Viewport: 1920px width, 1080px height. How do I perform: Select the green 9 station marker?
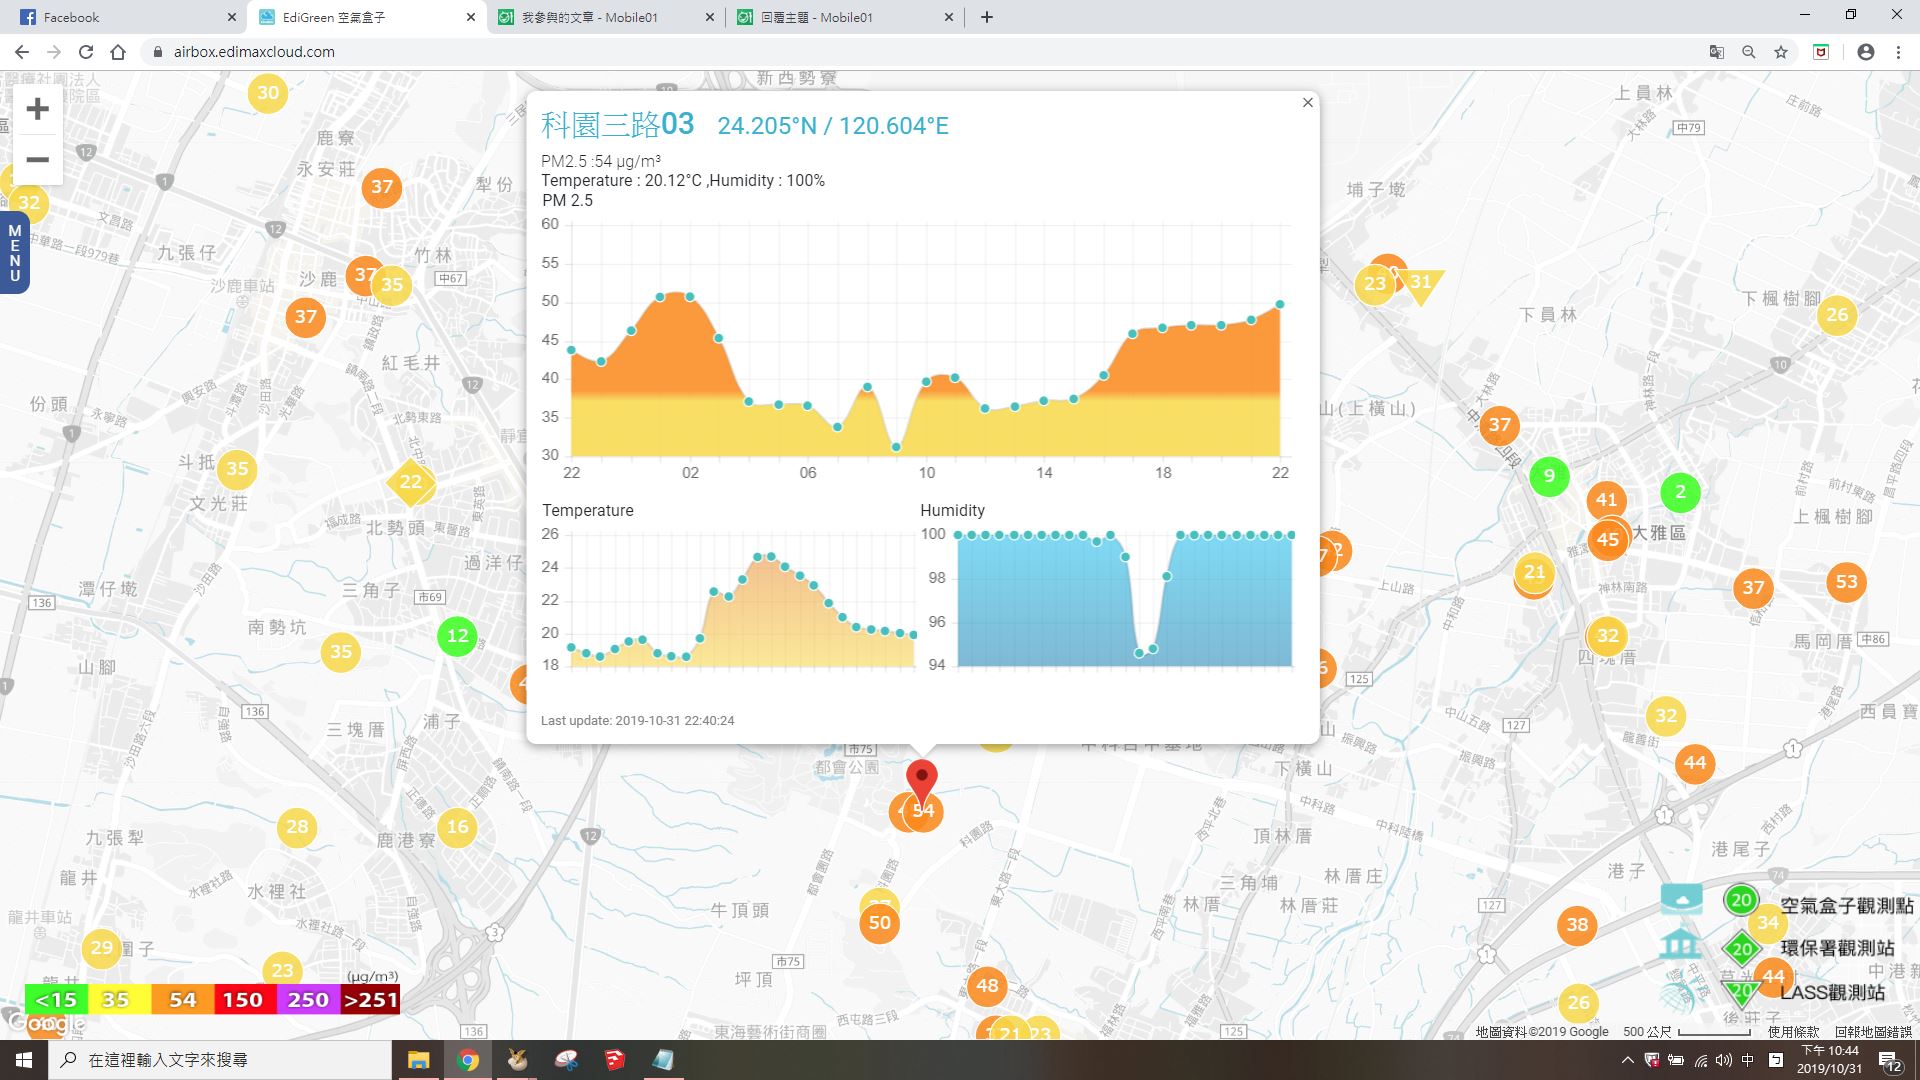tap(1549, 476)
